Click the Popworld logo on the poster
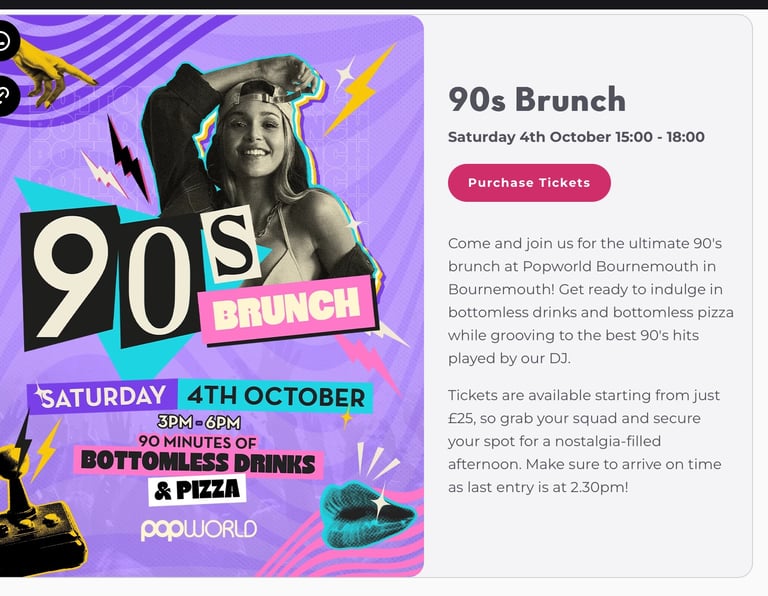Viewport: 768px width, 596px height. (198, 528)
